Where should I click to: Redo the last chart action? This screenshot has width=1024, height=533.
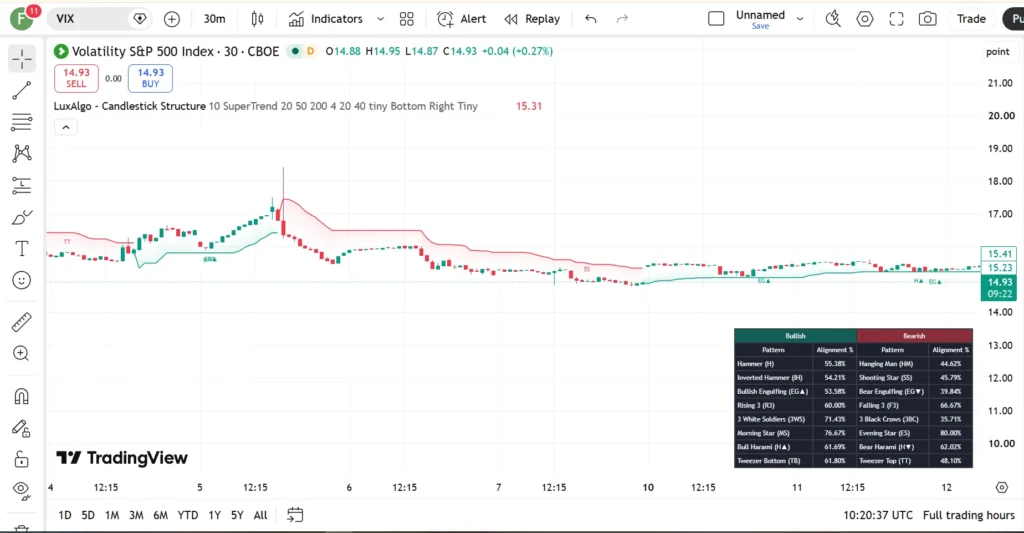pos(622,19)
